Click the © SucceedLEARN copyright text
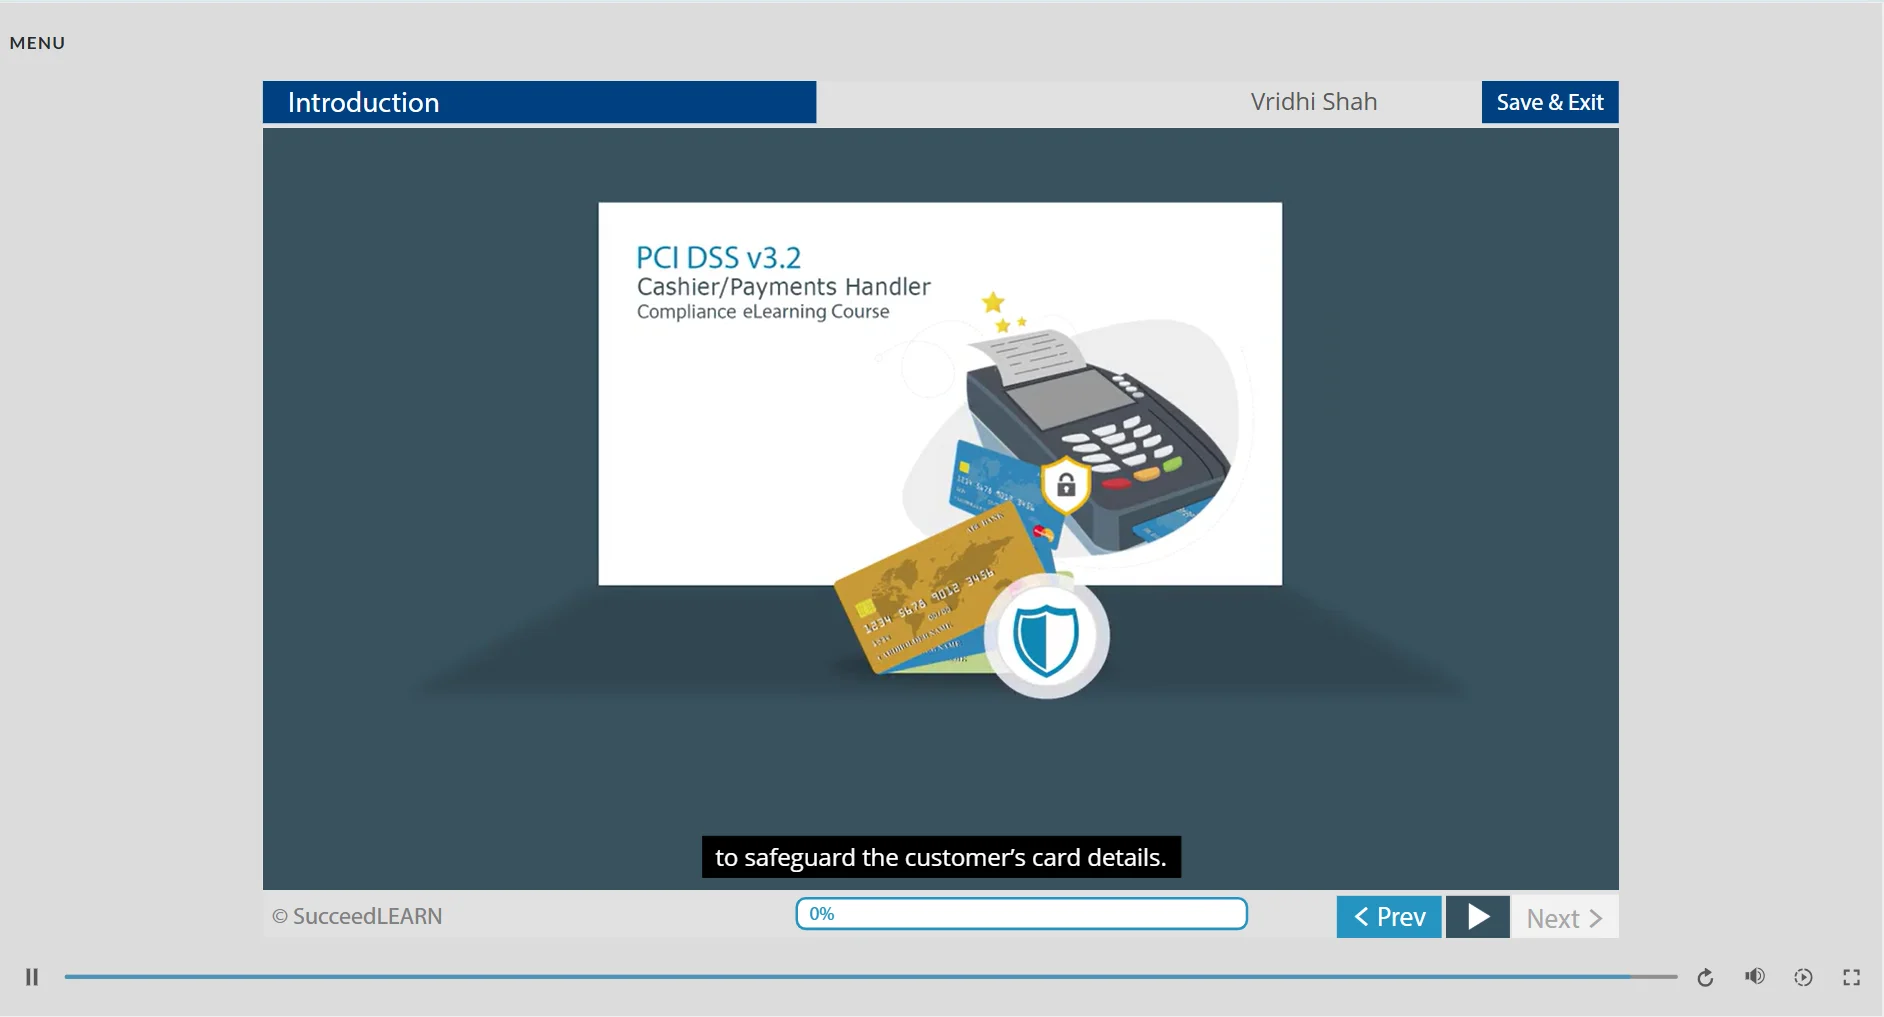This screenshot has height=1017, width=1884. click(x=357, y=916)
